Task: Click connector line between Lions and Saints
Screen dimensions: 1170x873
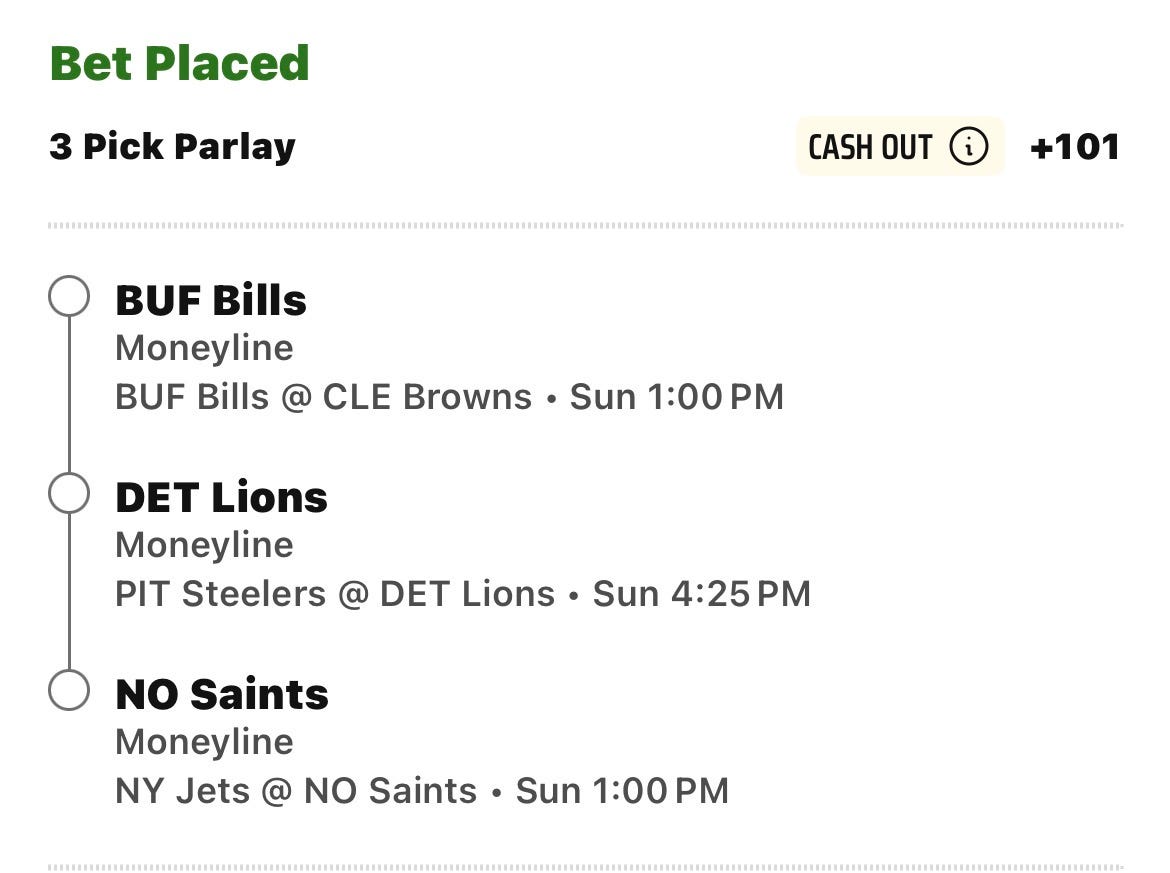Action: 69,592
